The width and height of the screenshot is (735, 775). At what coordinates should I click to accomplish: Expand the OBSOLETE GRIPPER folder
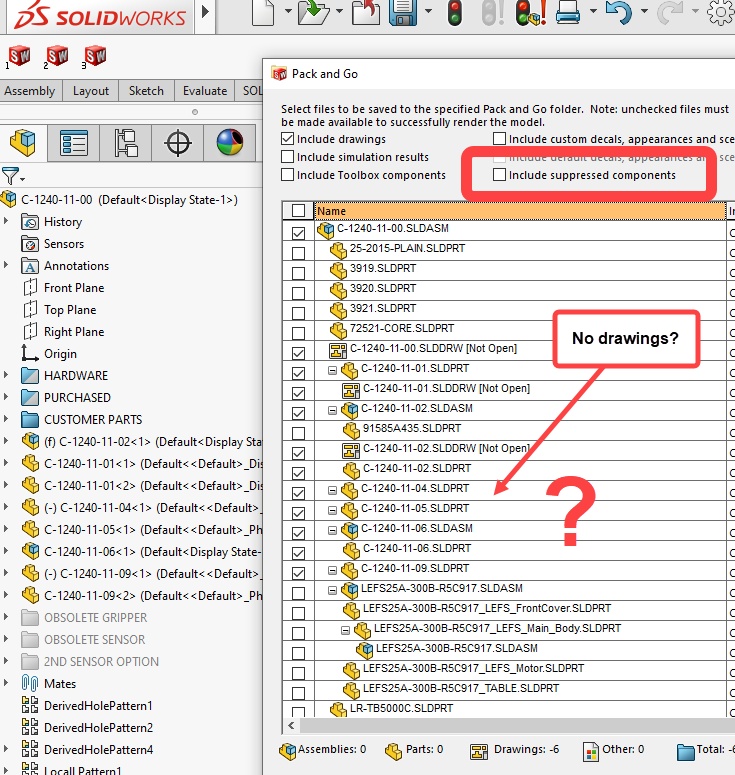6,617
